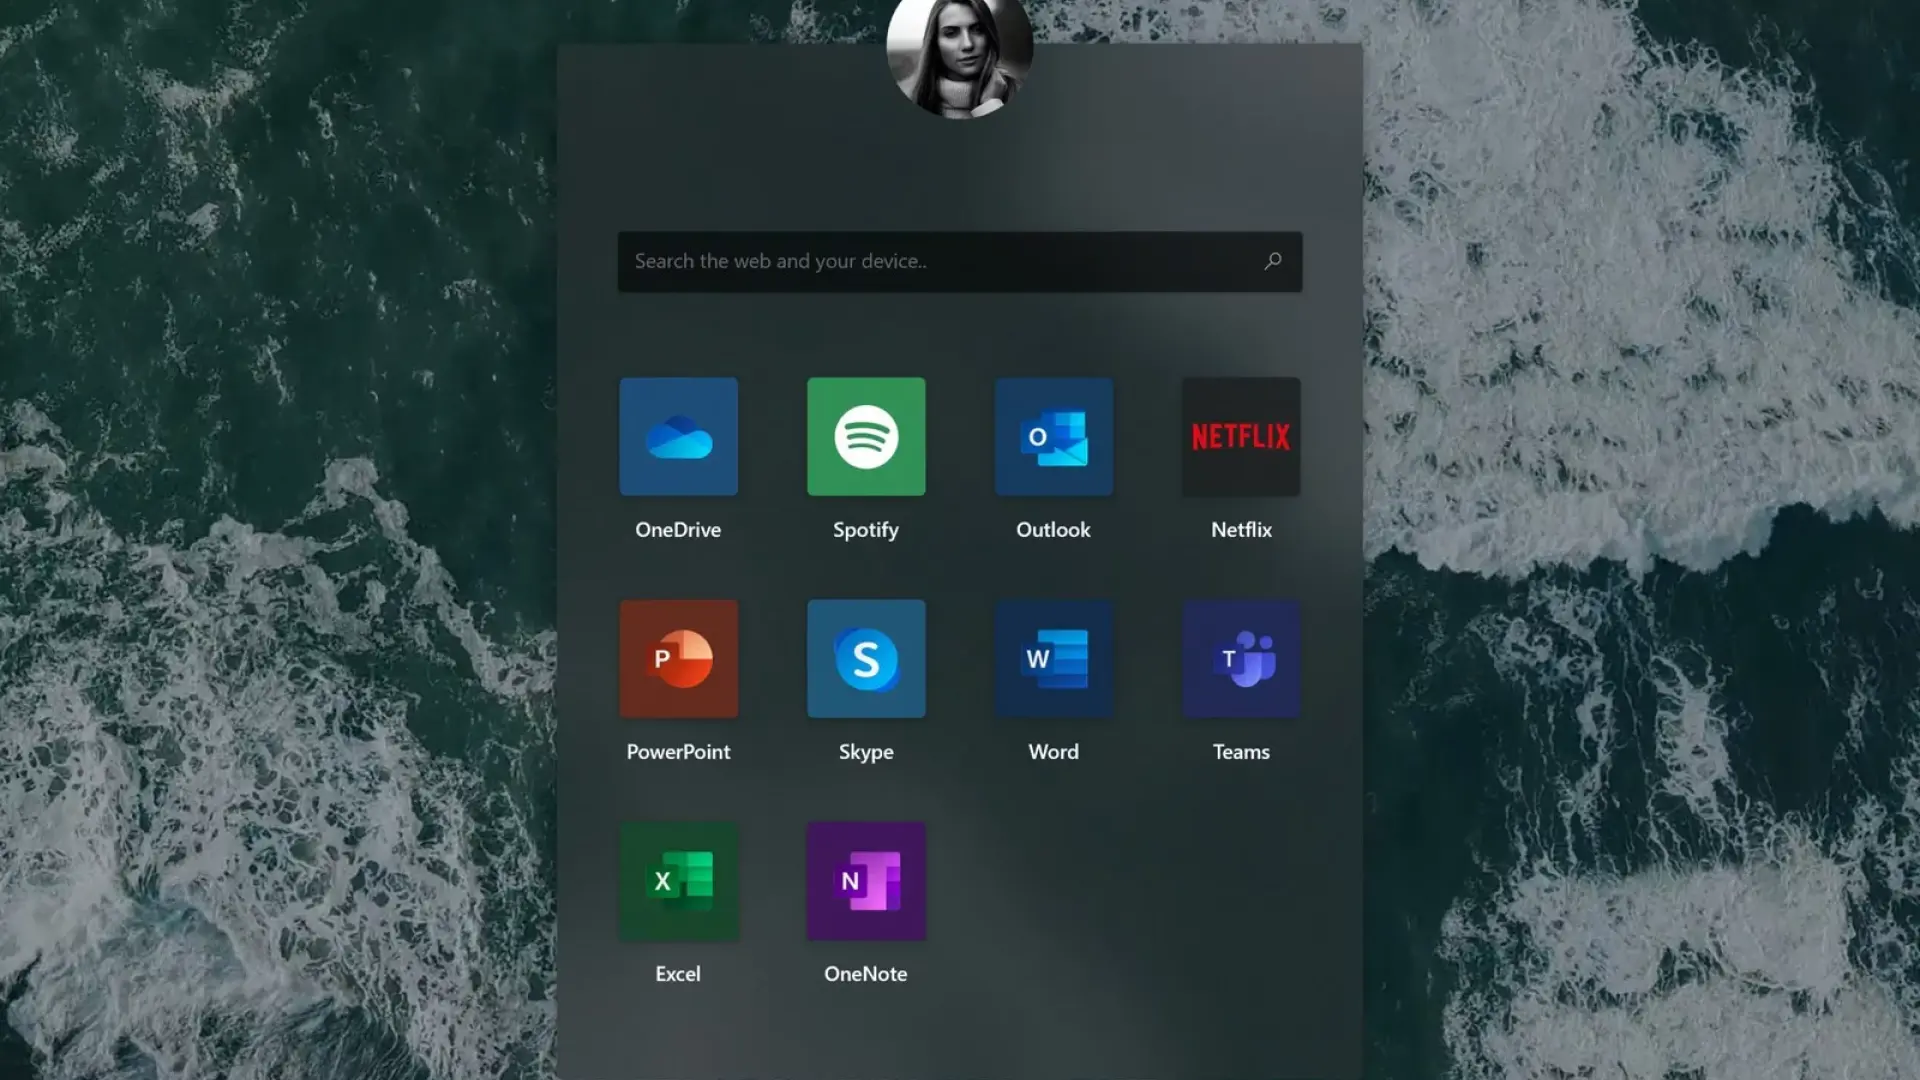Click the PowerPoint text label

coord(678,752)
